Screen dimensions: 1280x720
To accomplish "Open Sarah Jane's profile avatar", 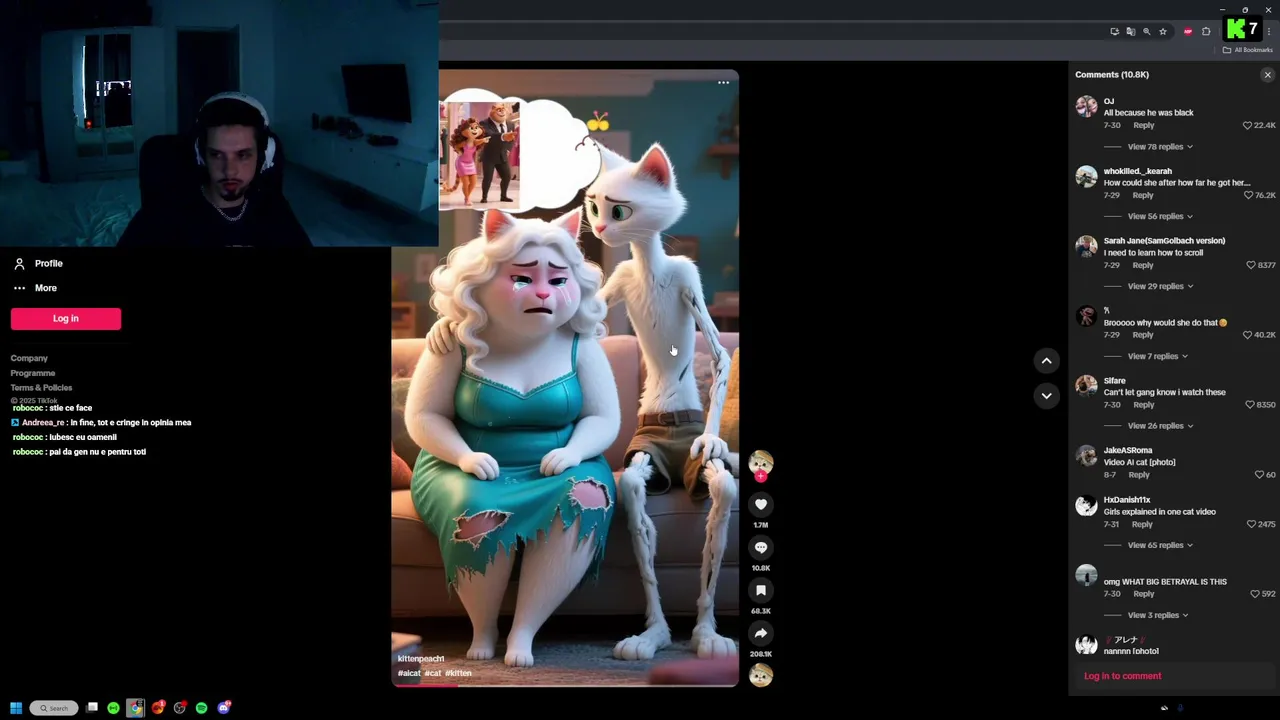I will pos(1086,246).
